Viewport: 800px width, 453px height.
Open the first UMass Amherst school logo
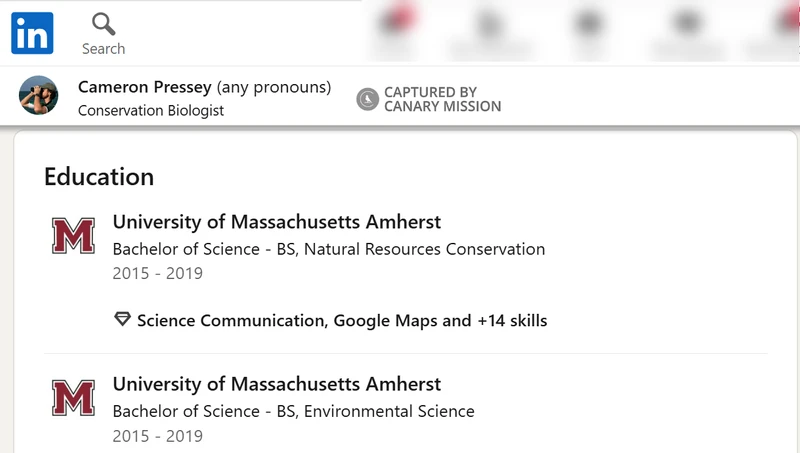click(73, 235)
